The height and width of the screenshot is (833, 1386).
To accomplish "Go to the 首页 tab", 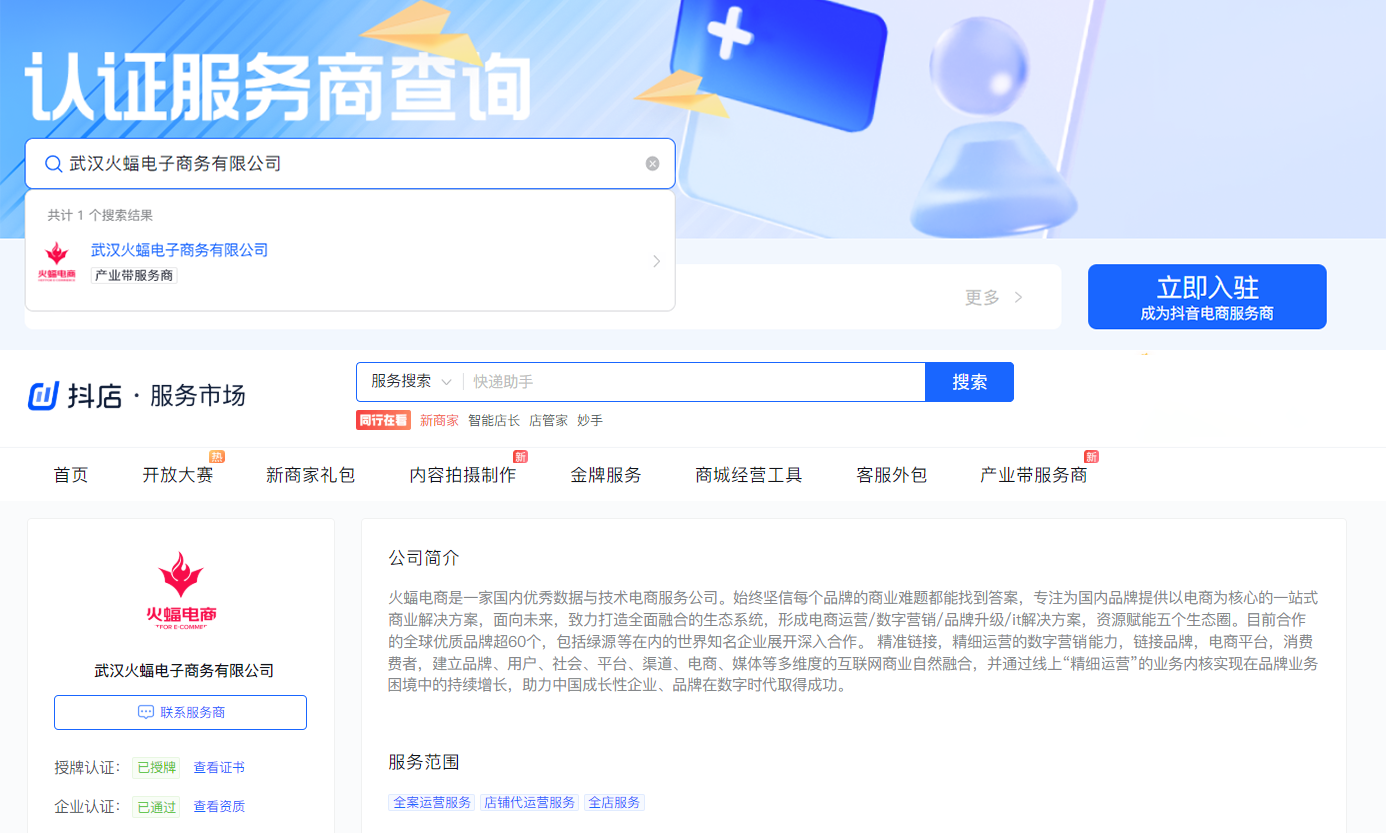I will tap(71, 475).
